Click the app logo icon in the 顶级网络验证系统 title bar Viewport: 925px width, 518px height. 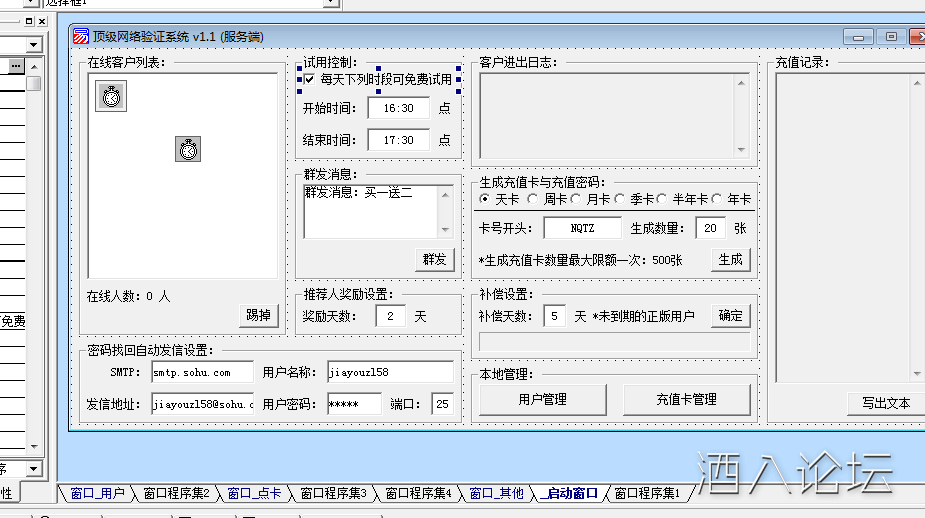tap(82, 37)
